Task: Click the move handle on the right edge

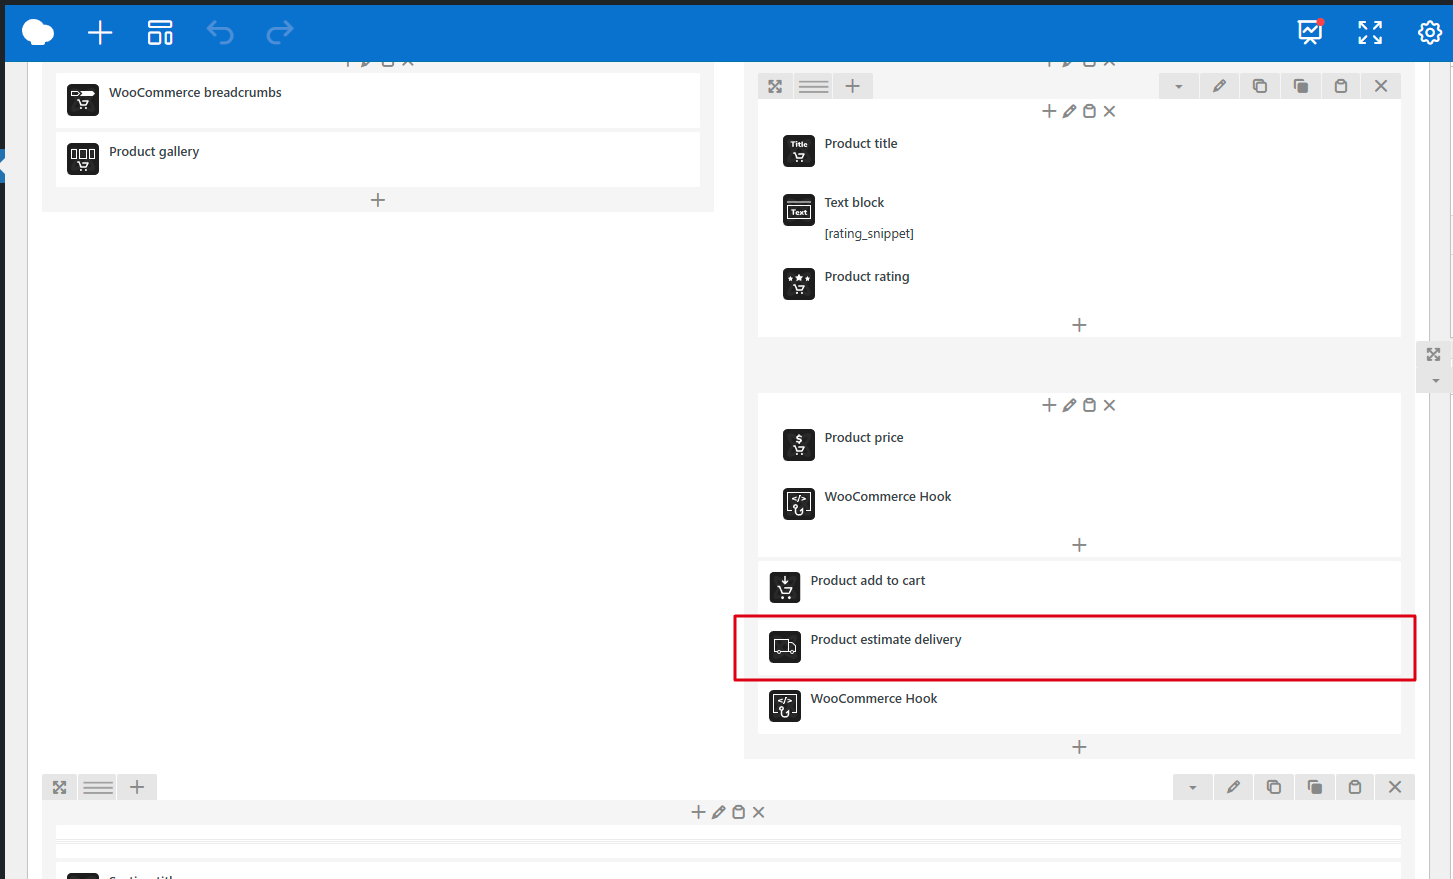Action: [x=1434, y=355]
